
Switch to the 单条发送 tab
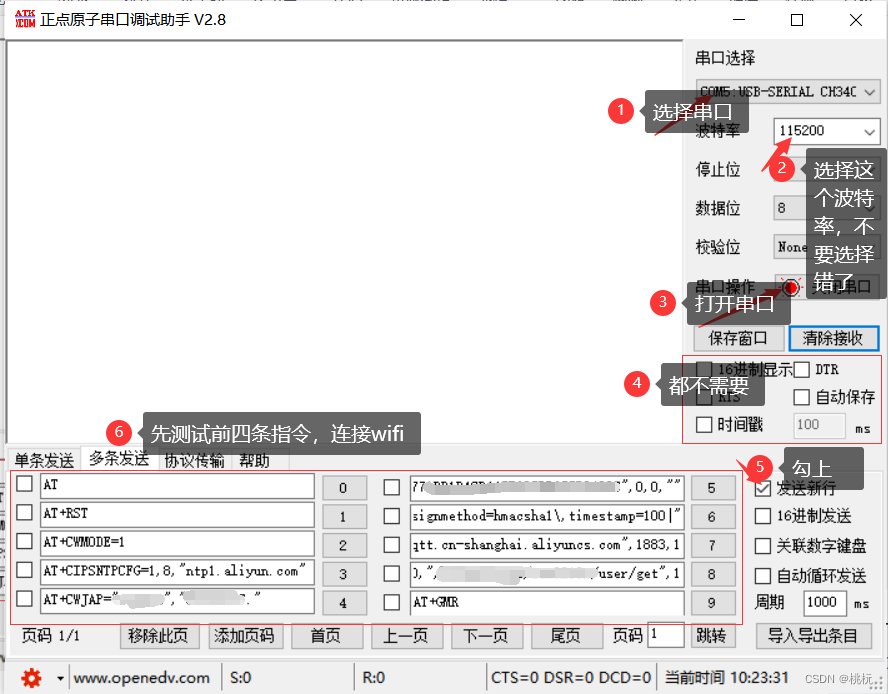(x=44, y=460)
